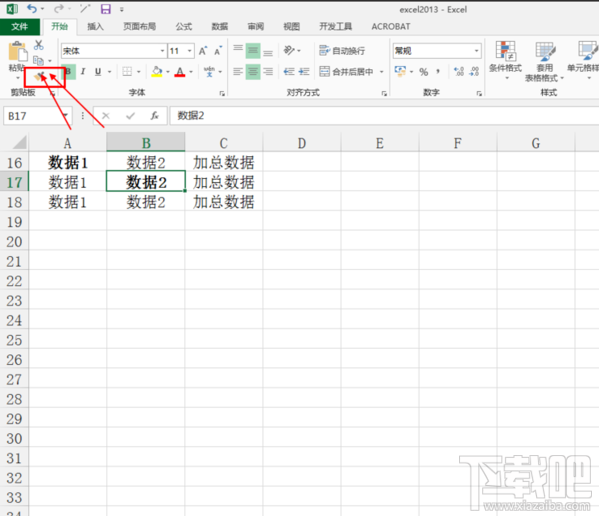Click the Format Painter brush icon
This screenshot has height=516, width=599.
point(40,76)
